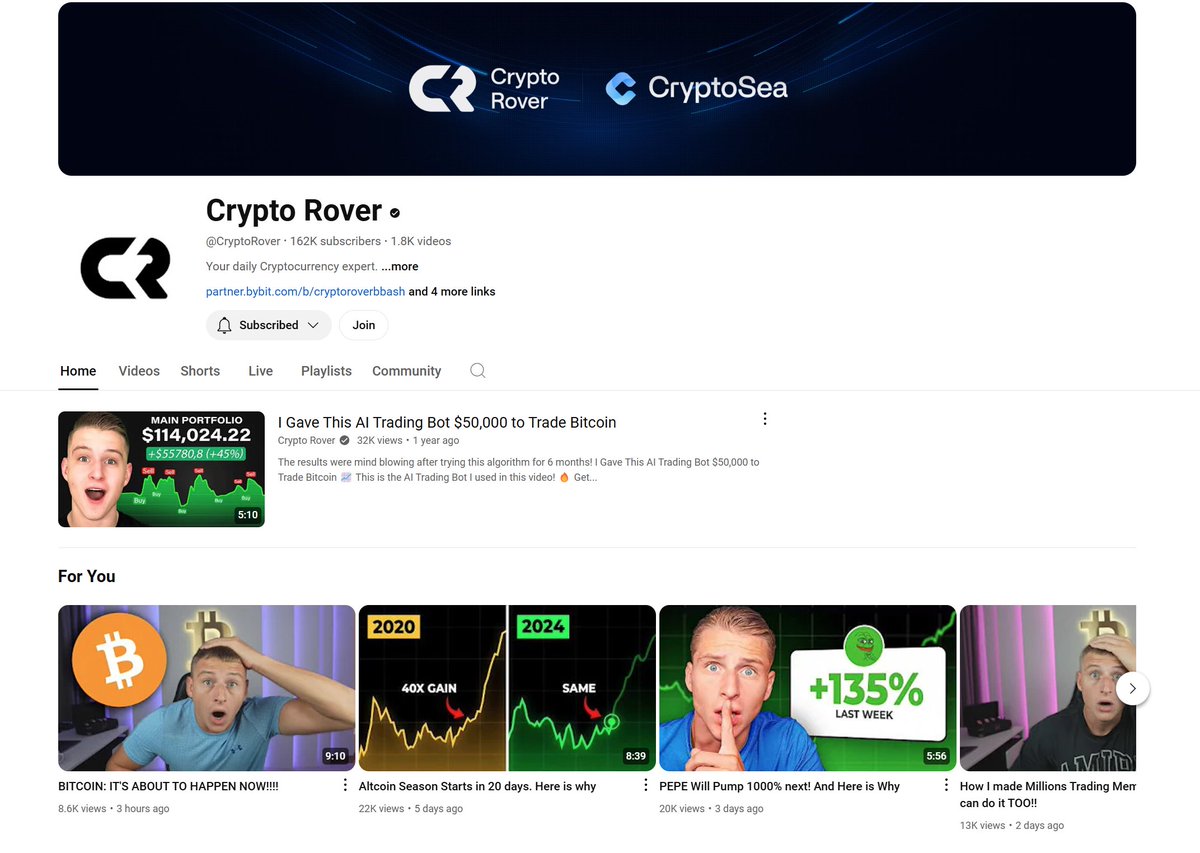This screenshot has height=853, width=1200.
Task: Open the partner.bybit.com link
Action: [x=305, y=292]
